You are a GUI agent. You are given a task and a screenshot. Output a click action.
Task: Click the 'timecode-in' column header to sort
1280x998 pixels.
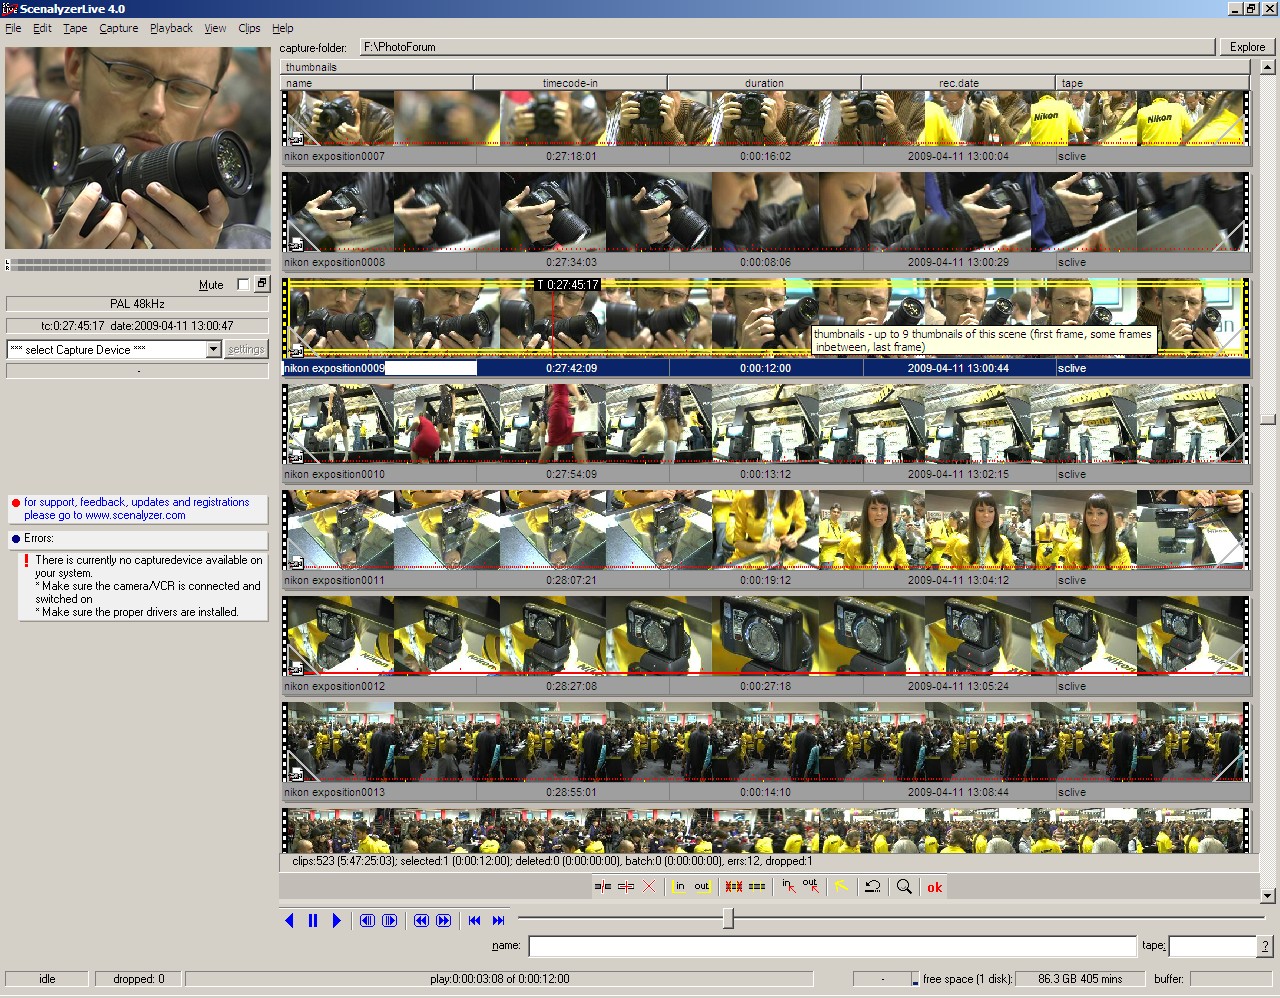(570, 83)
